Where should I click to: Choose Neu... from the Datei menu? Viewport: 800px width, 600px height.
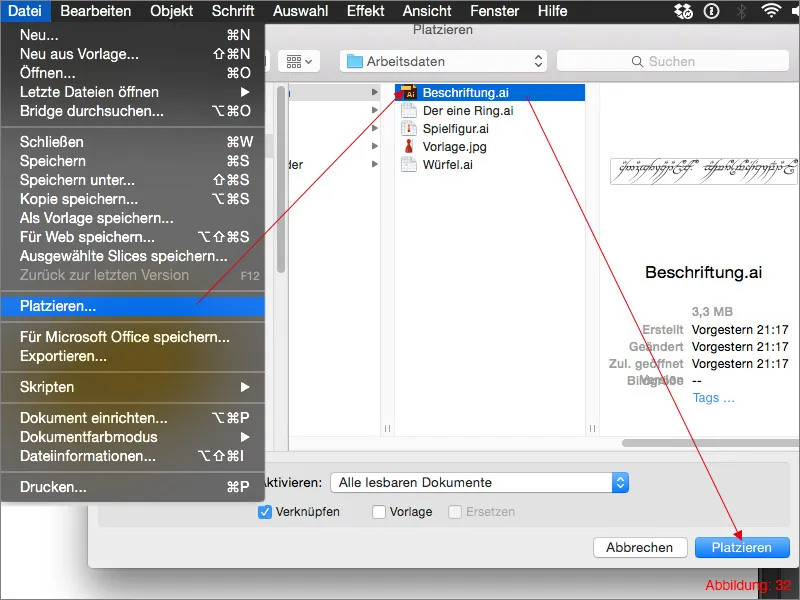click(133, 35)
